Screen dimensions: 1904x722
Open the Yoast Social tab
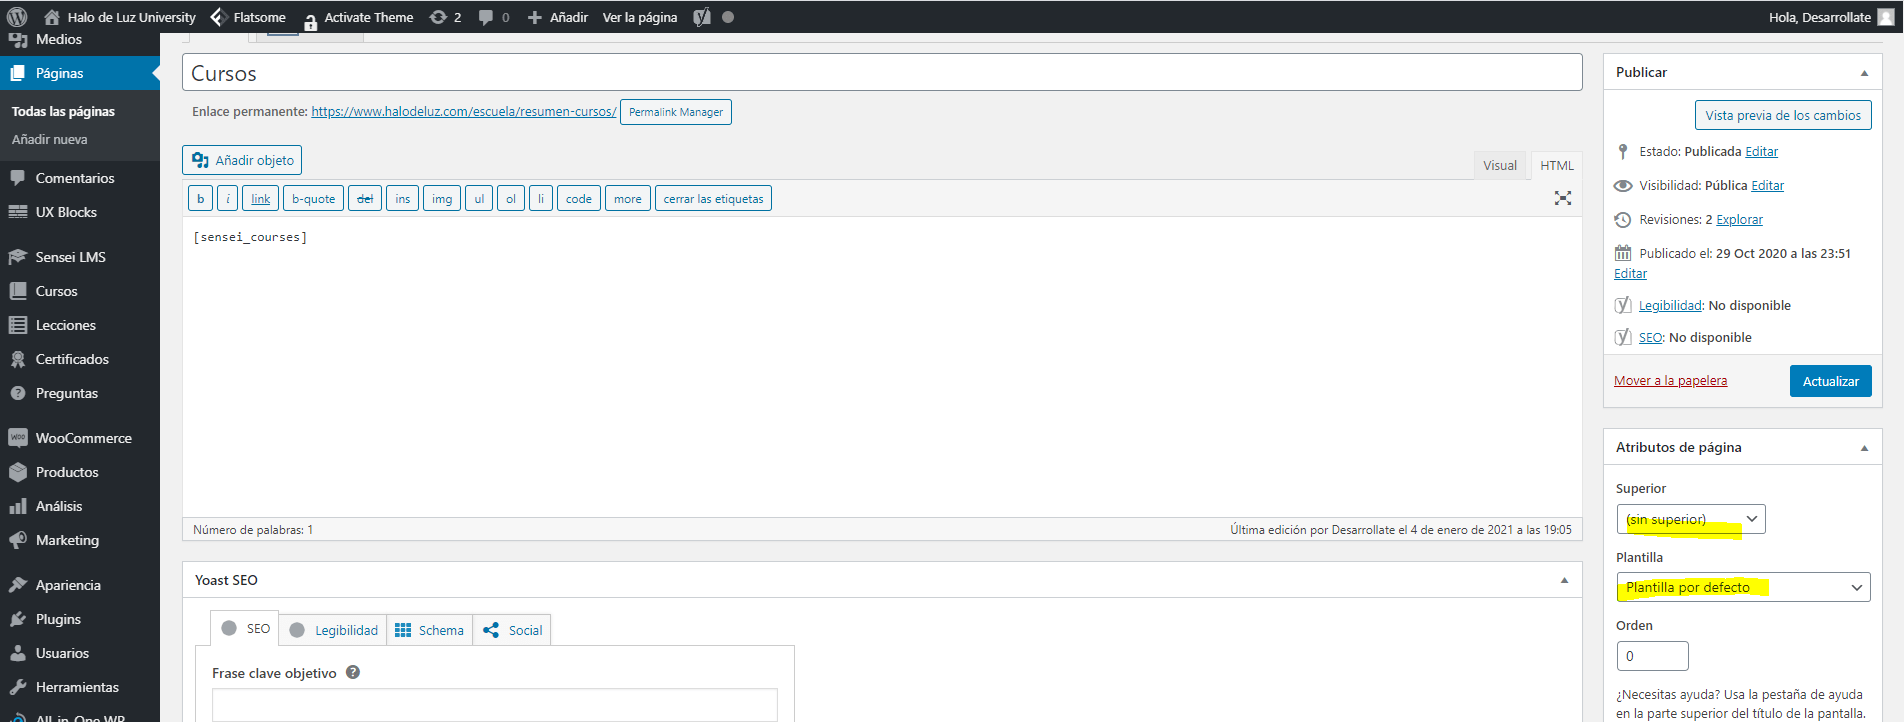point(512,630)
